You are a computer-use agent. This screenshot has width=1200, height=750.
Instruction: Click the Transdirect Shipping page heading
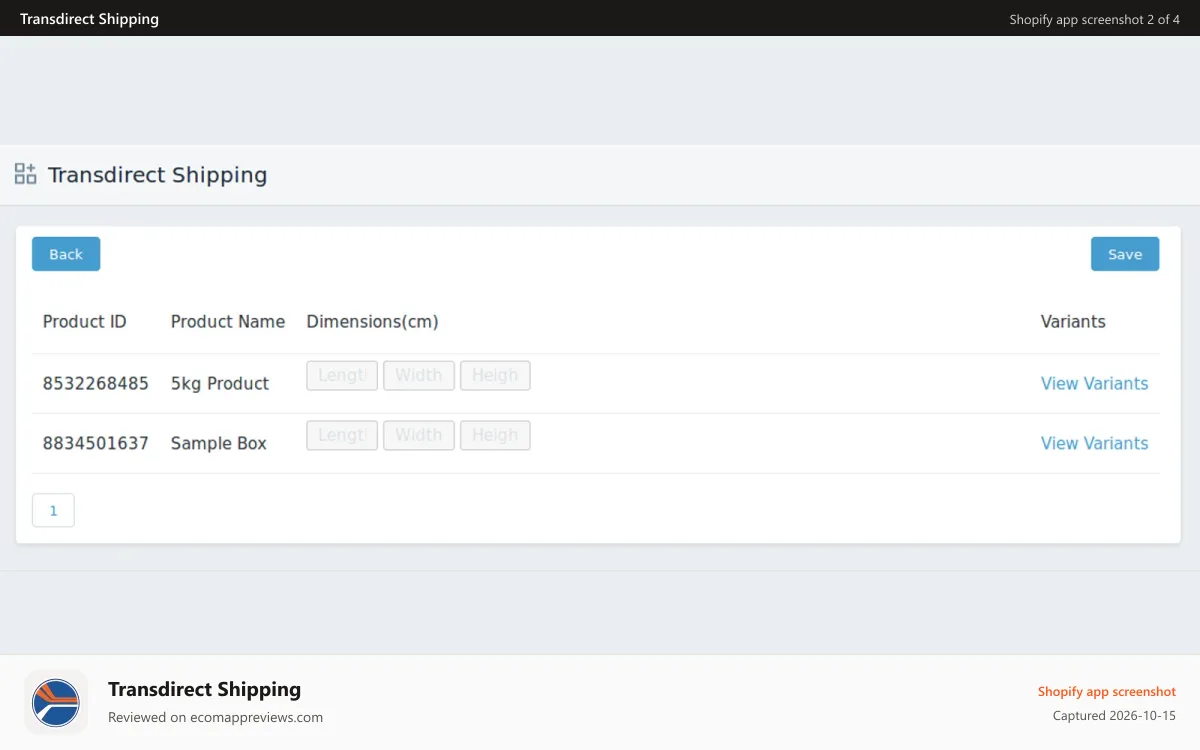(158, 175)
